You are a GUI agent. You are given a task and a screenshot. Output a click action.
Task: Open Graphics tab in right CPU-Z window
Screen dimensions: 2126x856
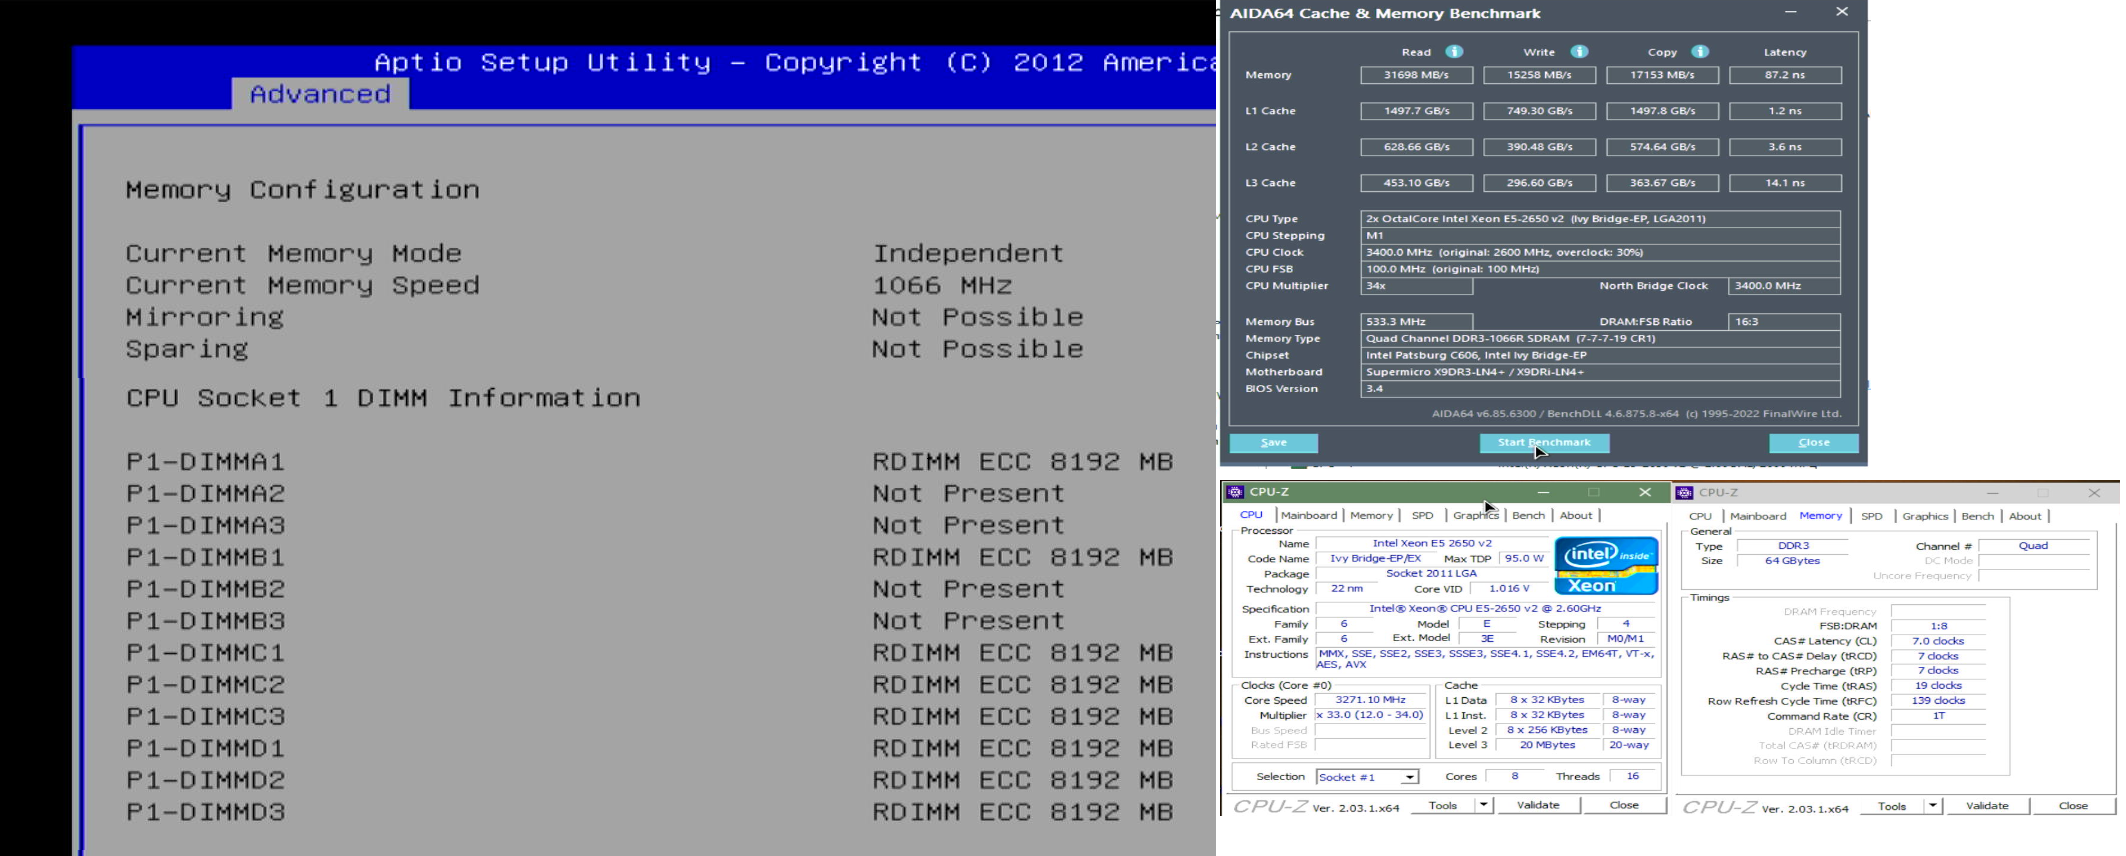tap(1925, 517)
